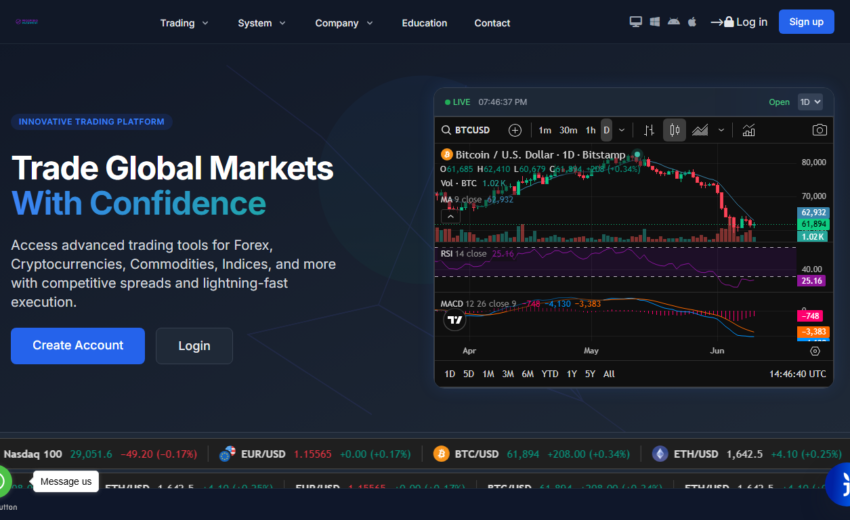850x520 pixels.
Task: Click the 61,894 current price label
Action: pos(812,224)
